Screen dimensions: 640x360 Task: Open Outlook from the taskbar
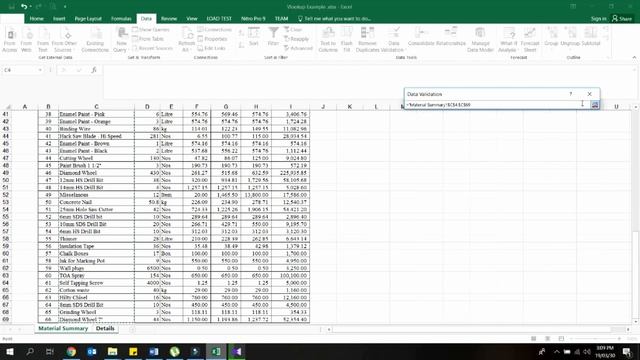point(92,351)
